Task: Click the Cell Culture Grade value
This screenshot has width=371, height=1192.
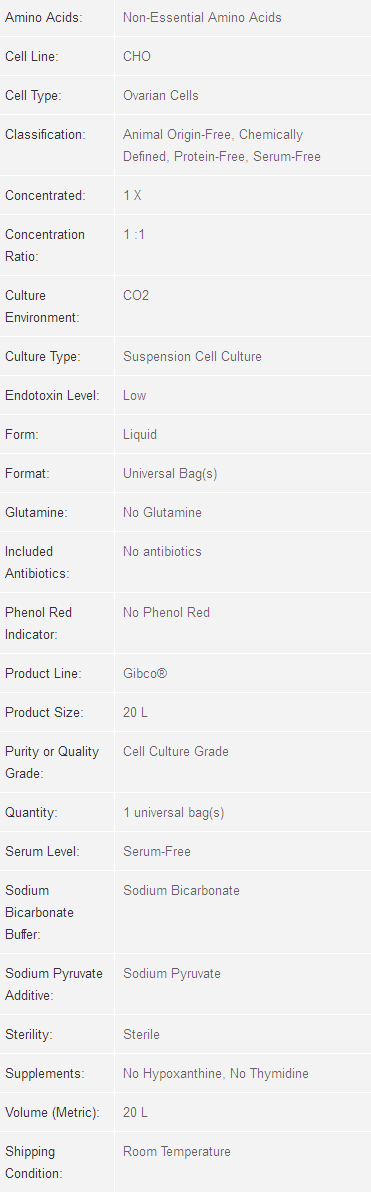Action: [176, 751]
